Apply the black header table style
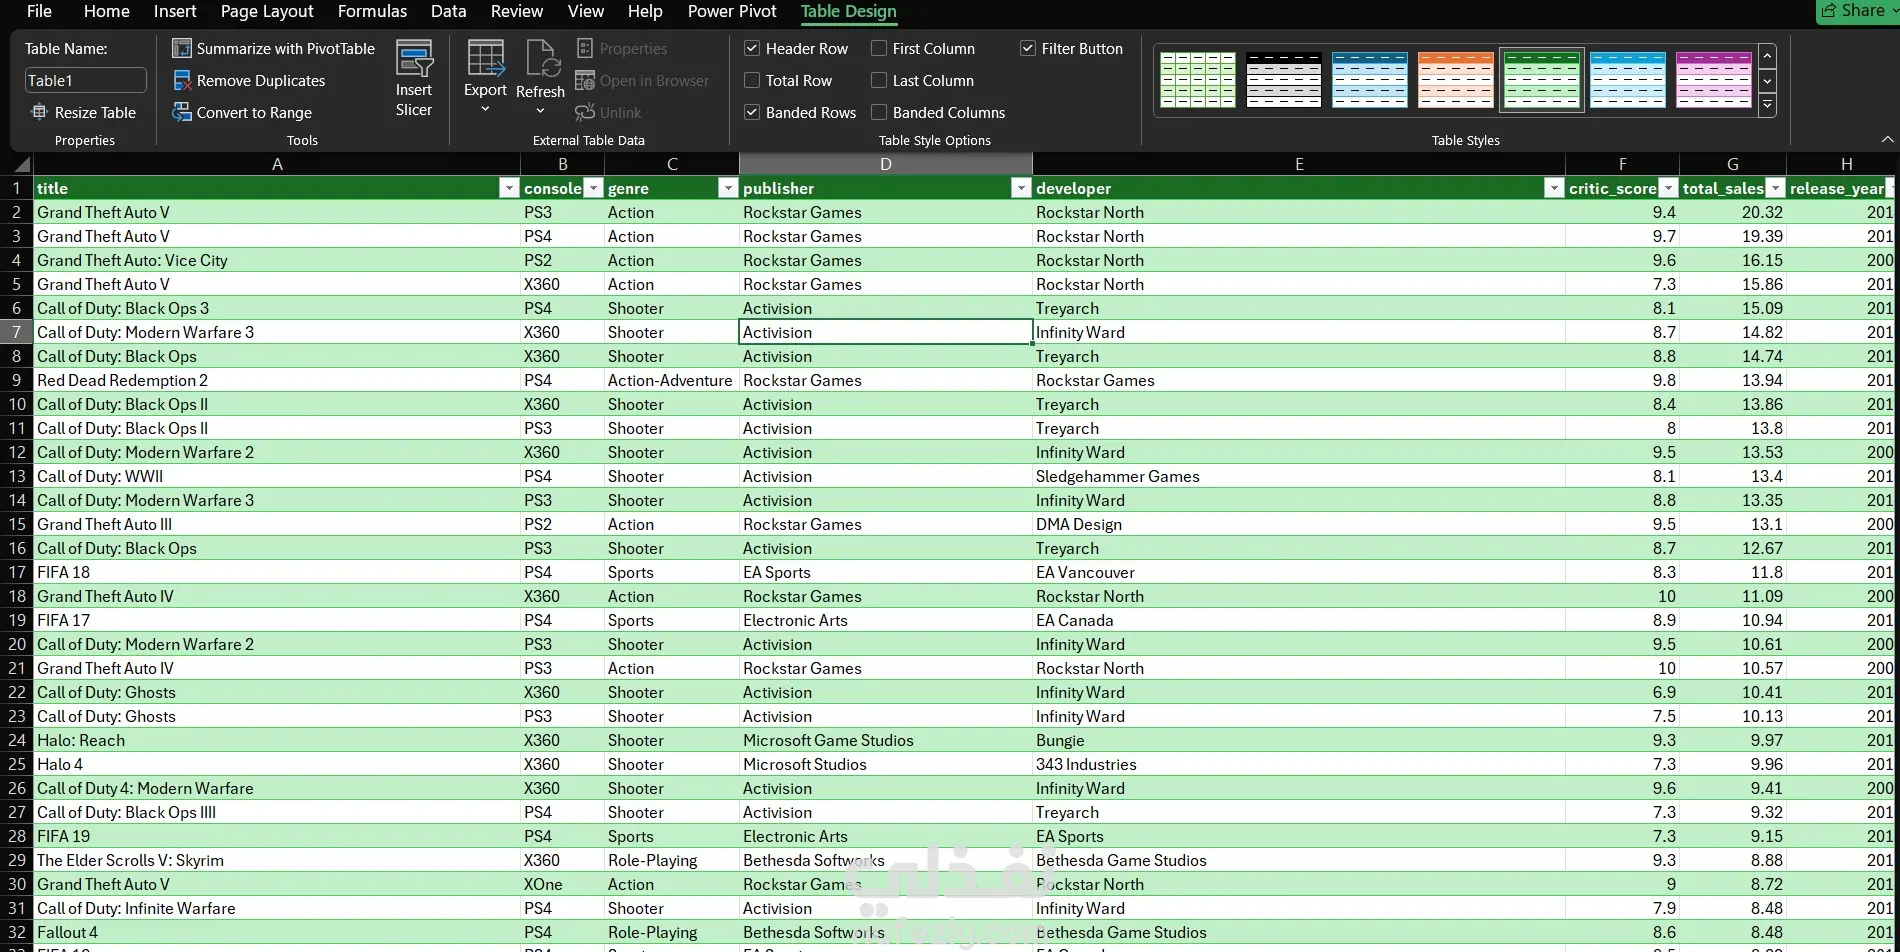 tap(1284, 80)
